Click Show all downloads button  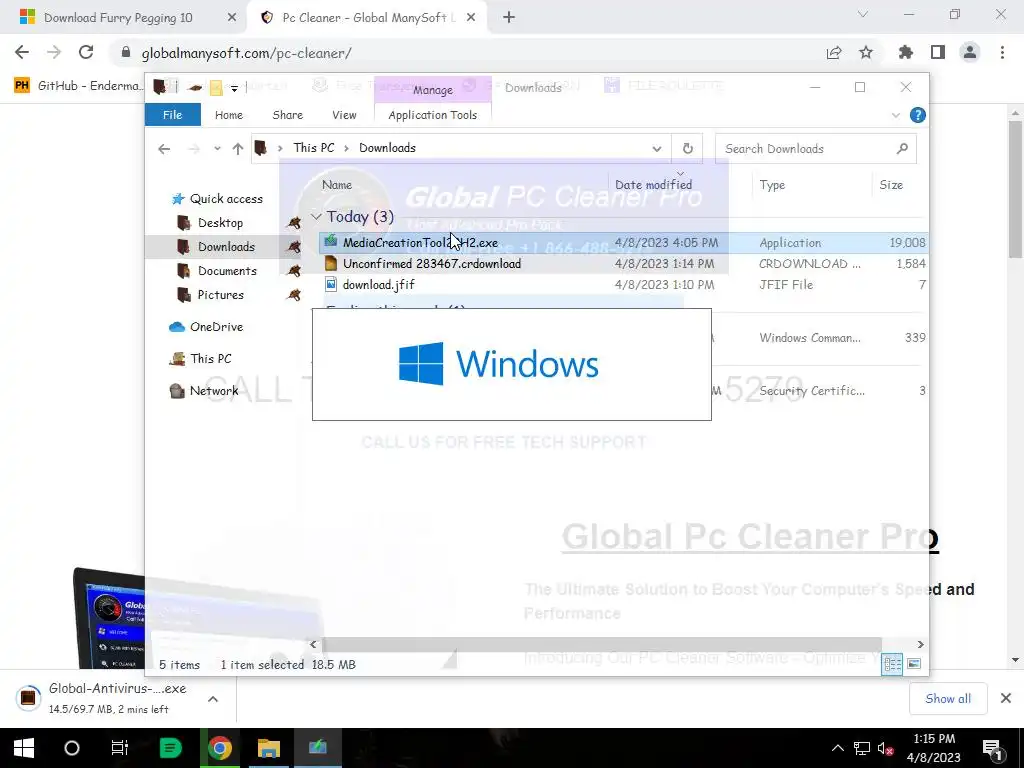pyautogui.click(x=948, y=699)
